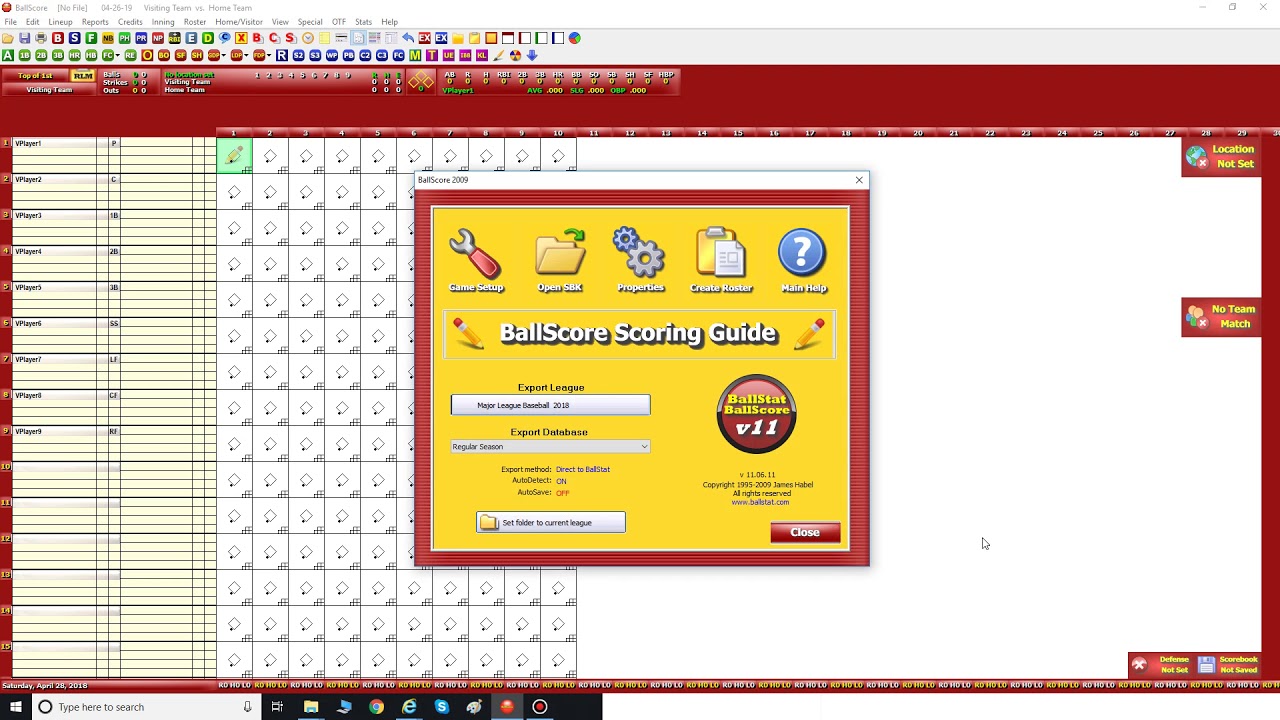Click the green F toolbar icon

tap(91, 38)
